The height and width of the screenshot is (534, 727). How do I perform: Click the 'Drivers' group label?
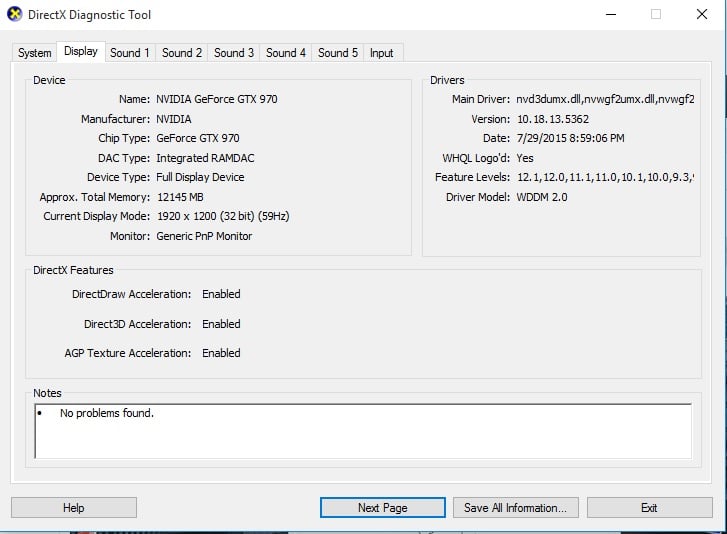(x=447, y=80)
